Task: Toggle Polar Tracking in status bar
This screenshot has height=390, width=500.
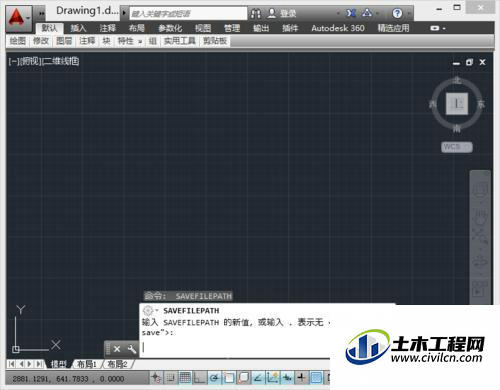Action: click(214, 378)
